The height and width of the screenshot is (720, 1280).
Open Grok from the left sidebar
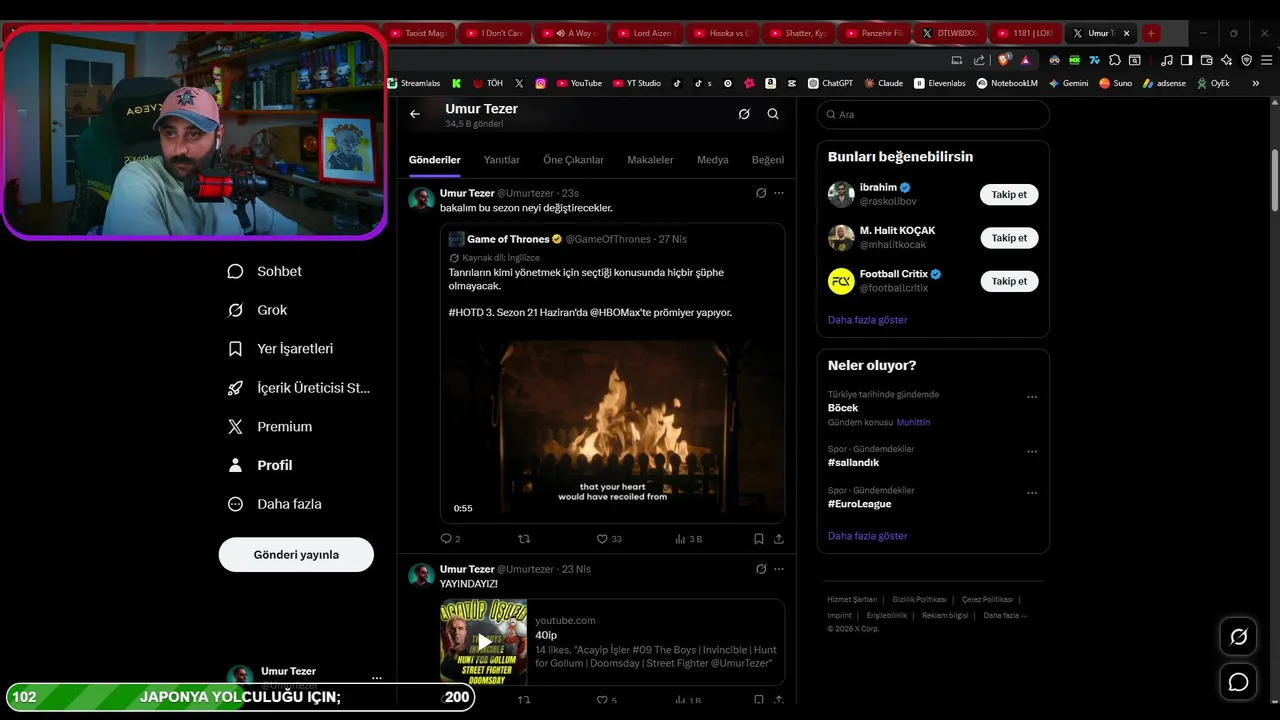pyautogui.click(x=258, y=310)
